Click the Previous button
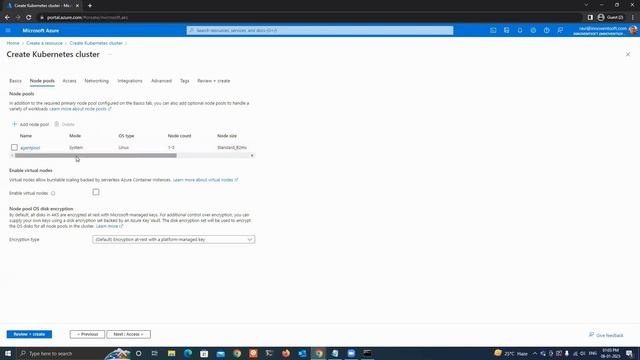The height and width of the screenshot is (360, 640). [x=87, y=334]
